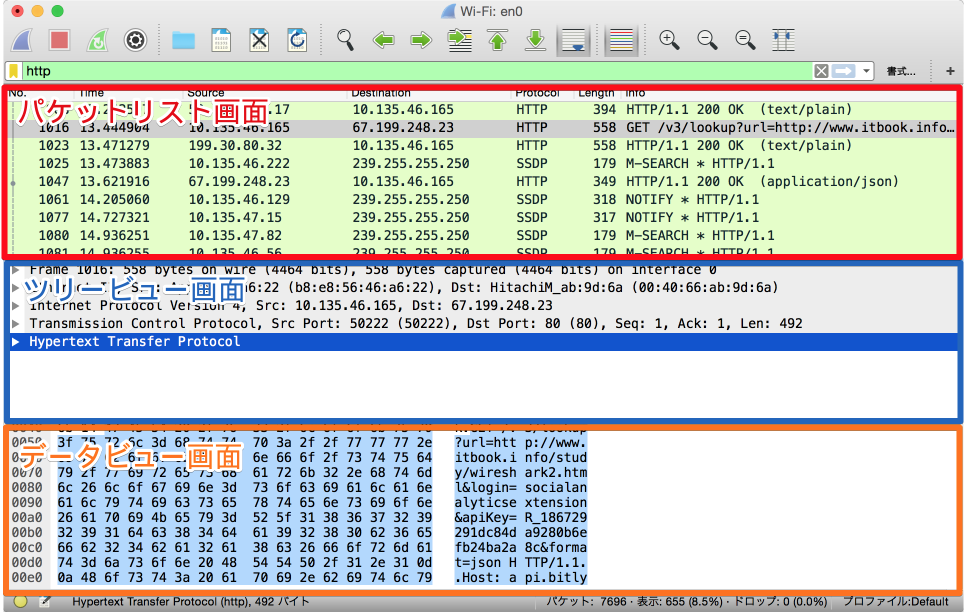Close the capture file icon
The image size is (966, 612).
click(259, 41)
